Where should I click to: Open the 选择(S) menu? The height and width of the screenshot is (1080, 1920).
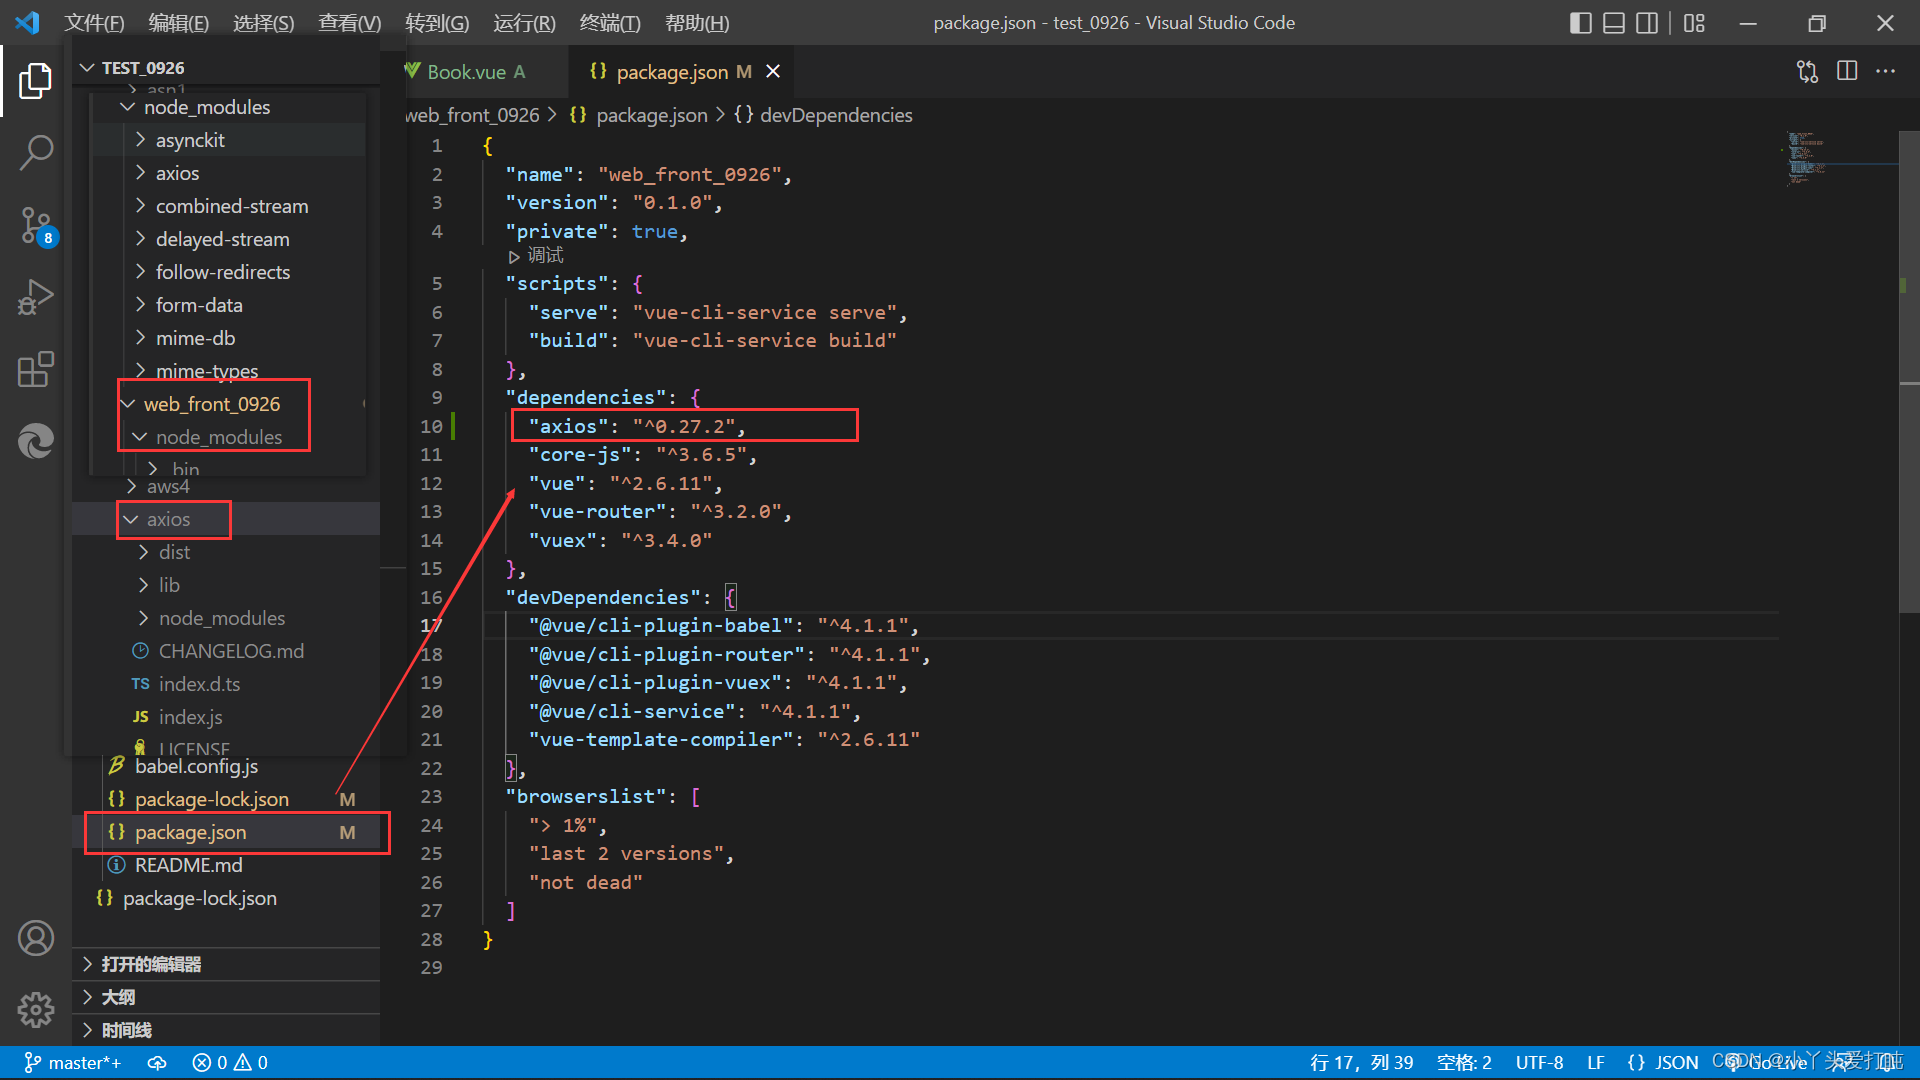[x=263, y=23]
